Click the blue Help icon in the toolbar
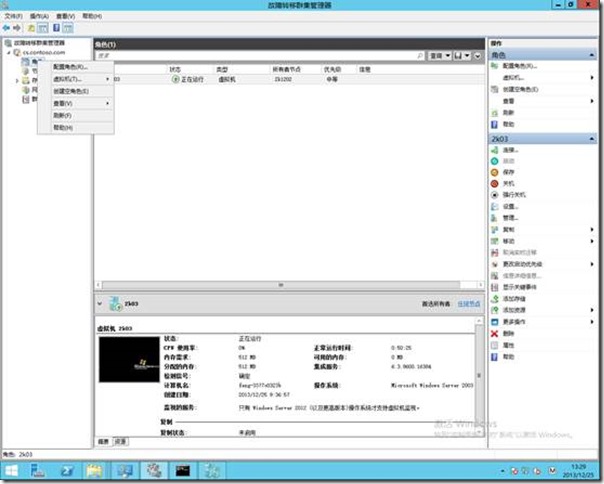Screen dimensions: 604x484 pyautogui.click(x=56, y=28)
